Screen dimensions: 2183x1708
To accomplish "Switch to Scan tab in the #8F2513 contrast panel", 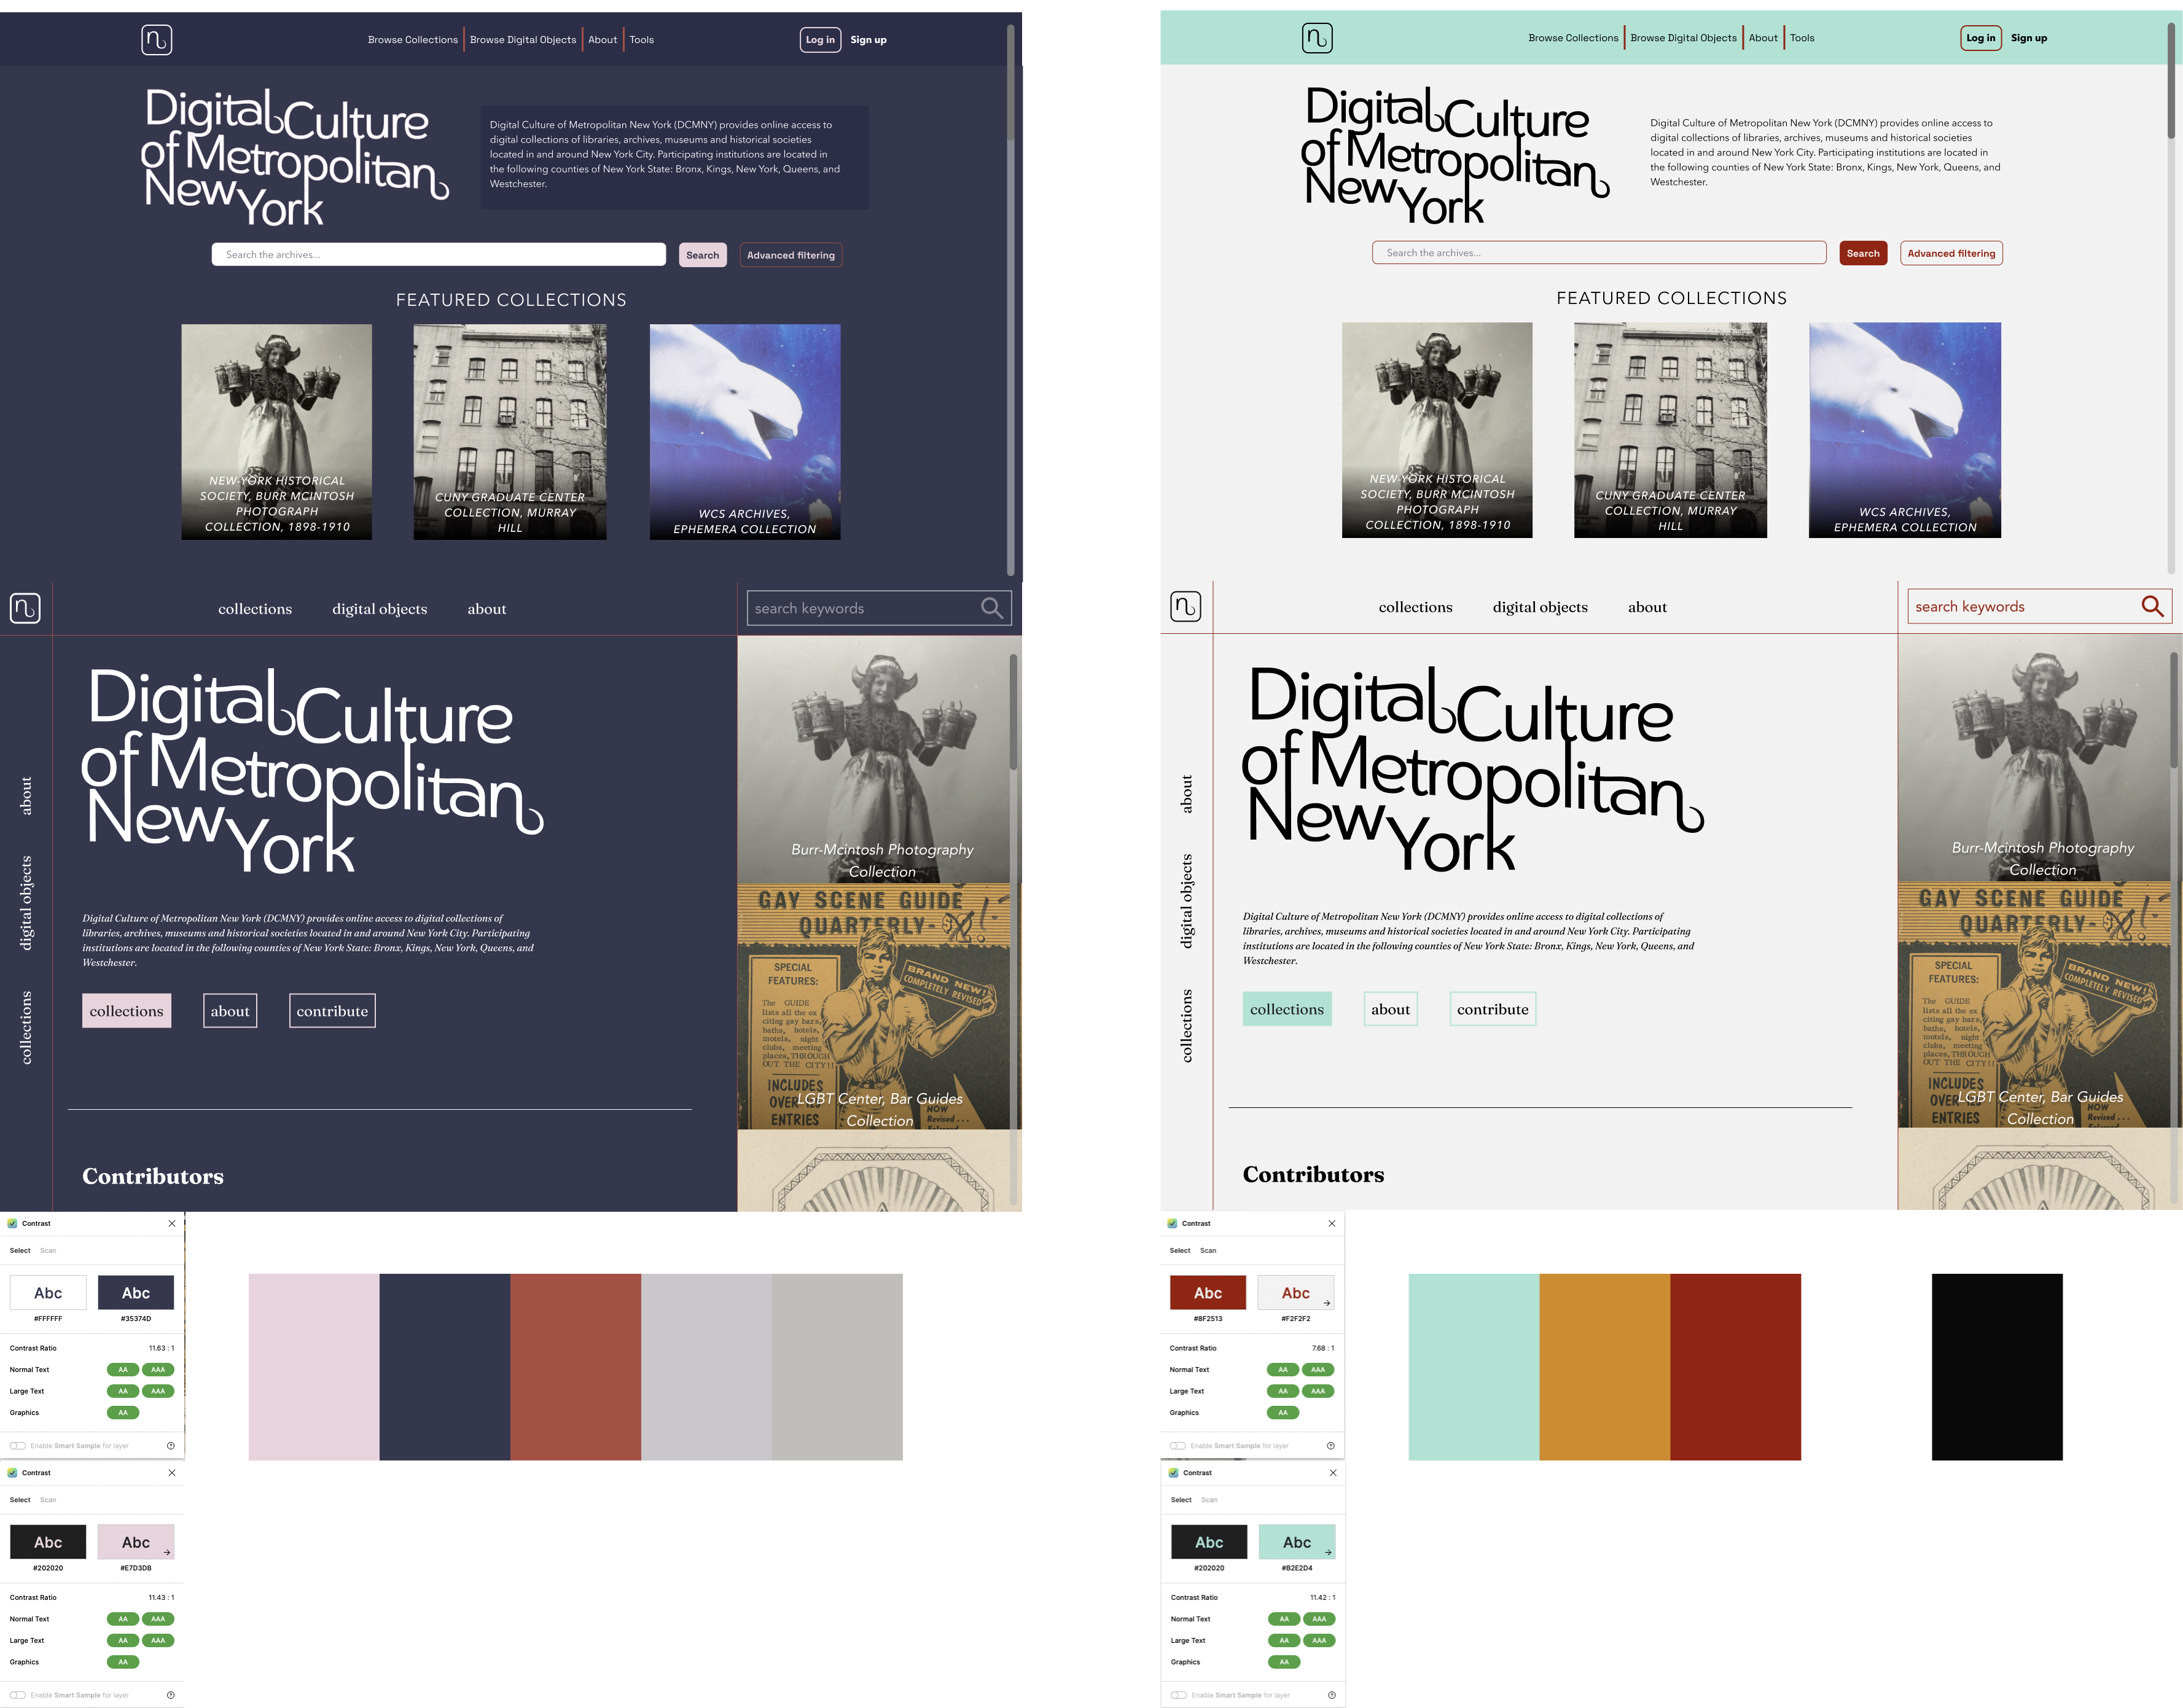I will pos(1208,1251).
